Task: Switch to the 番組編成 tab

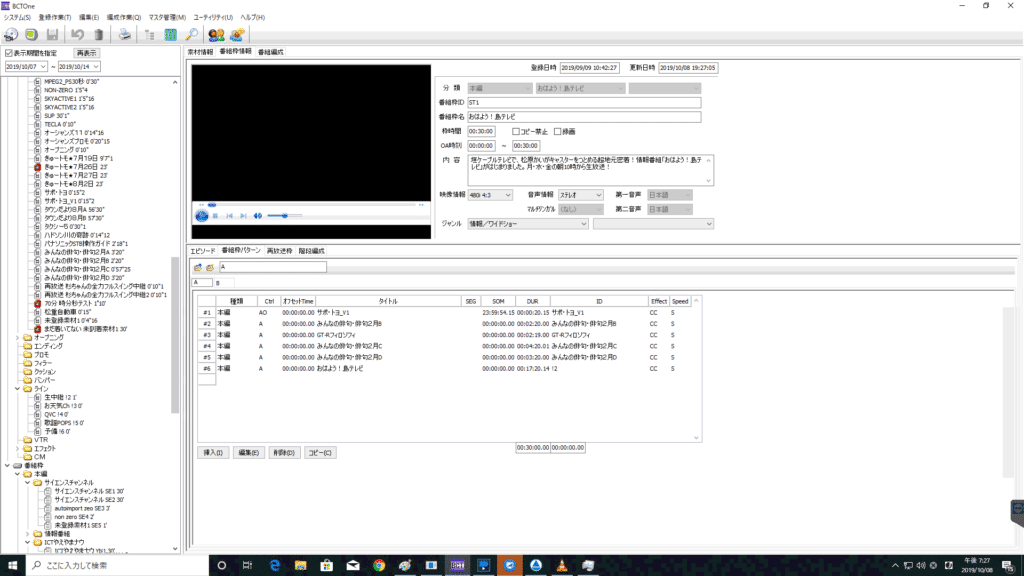Action: (x=270, y=52)
